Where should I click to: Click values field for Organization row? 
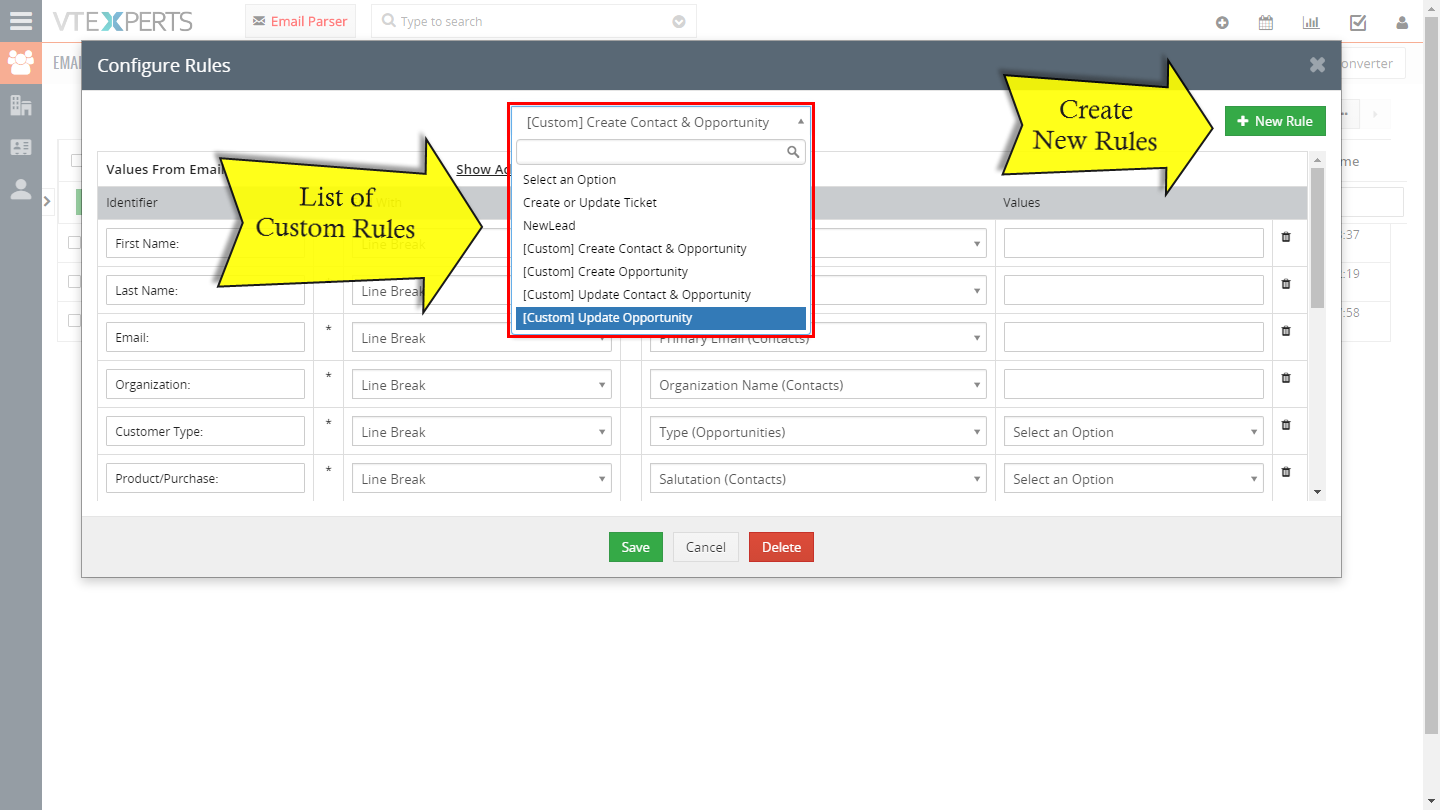[1134, 384]
